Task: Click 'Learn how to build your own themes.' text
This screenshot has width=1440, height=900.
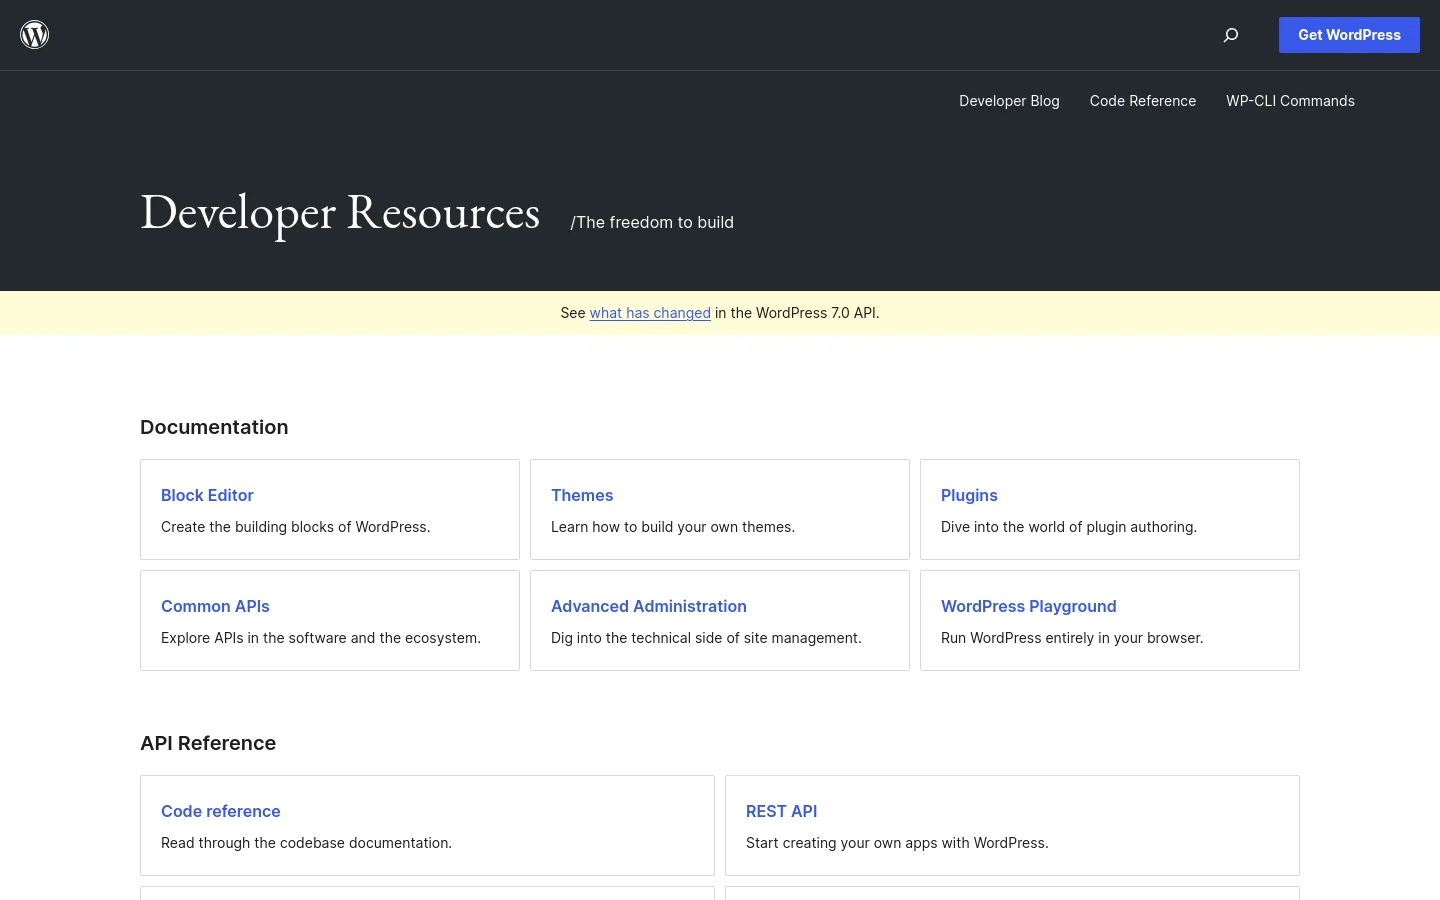Action: pos(673,527)
